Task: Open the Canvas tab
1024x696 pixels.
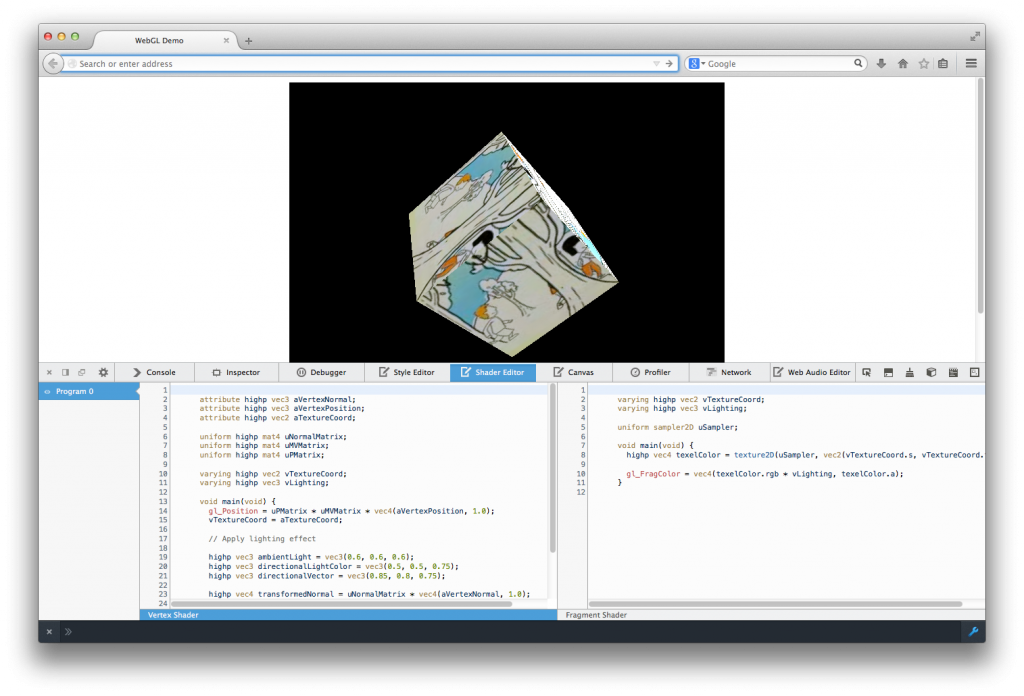Action: click(x=574, y=372)
